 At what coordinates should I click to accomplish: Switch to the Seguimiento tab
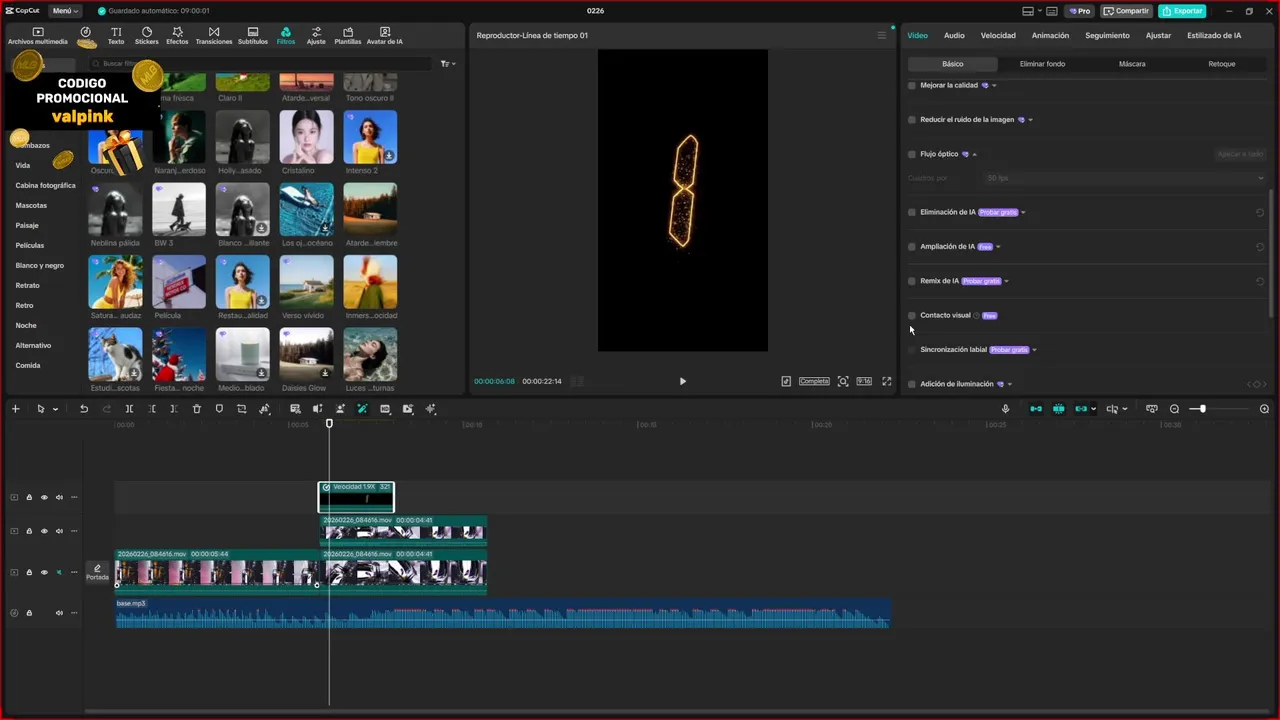click(1107, 35)
